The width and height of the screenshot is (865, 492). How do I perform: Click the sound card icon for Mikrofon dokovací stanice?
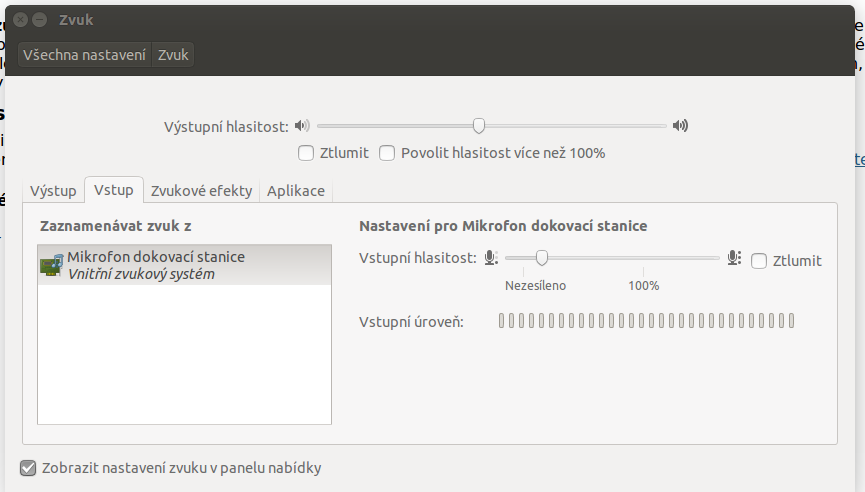pos(51,265)
